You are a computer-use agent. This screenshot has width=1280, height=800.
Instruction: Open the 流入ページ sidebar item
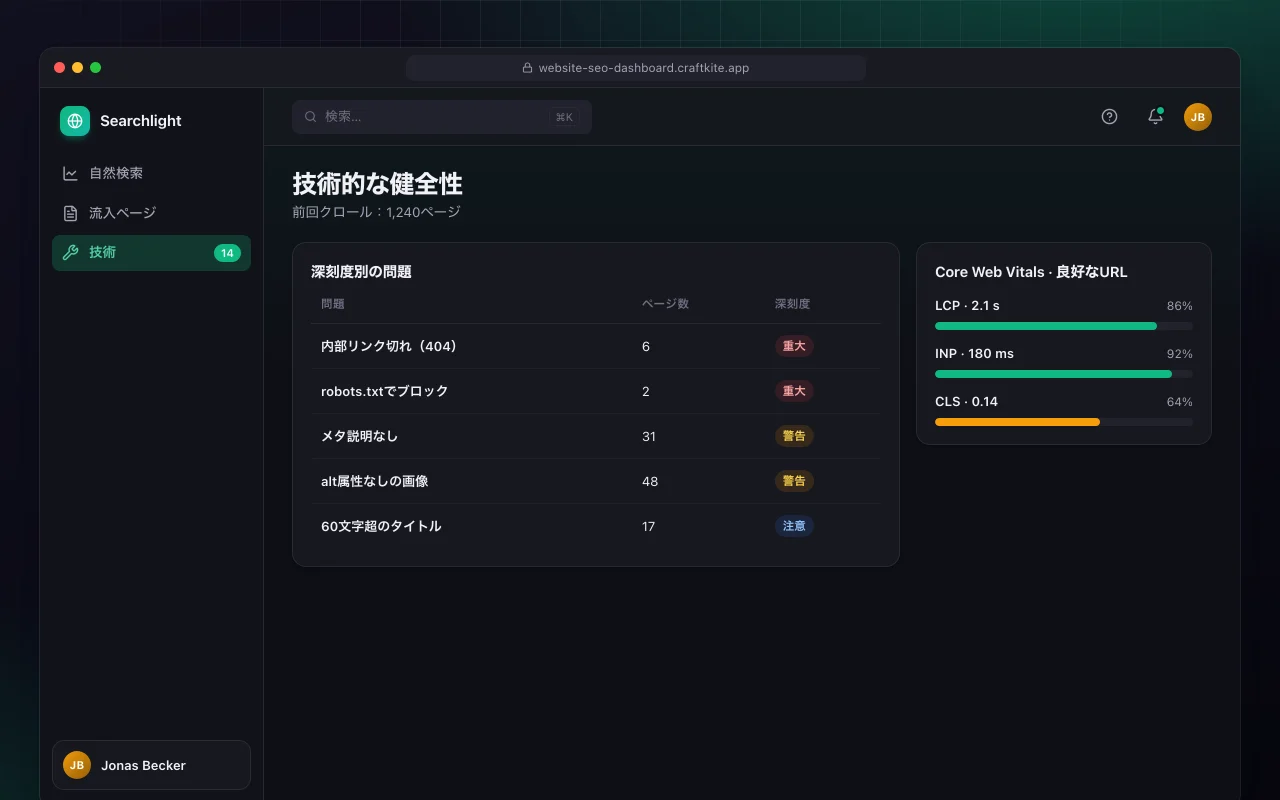pyautogui.click(x=151, y=213)
